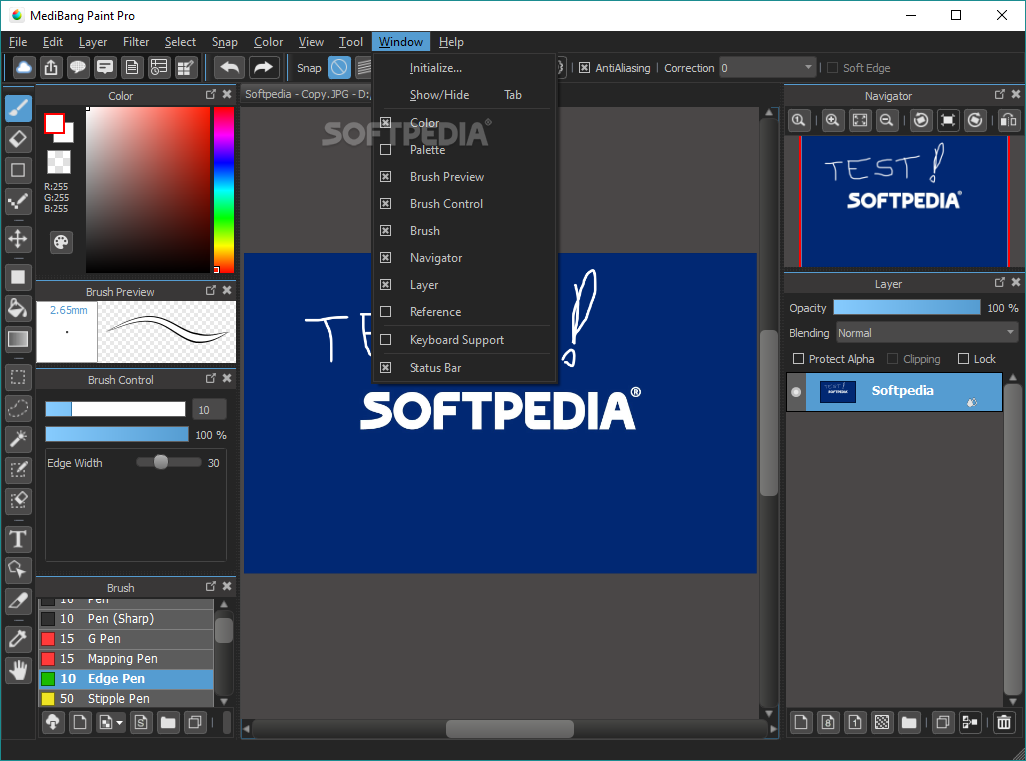
Task: Click the Navigator preview thumbnail
Action: click(x=904, y=202)
